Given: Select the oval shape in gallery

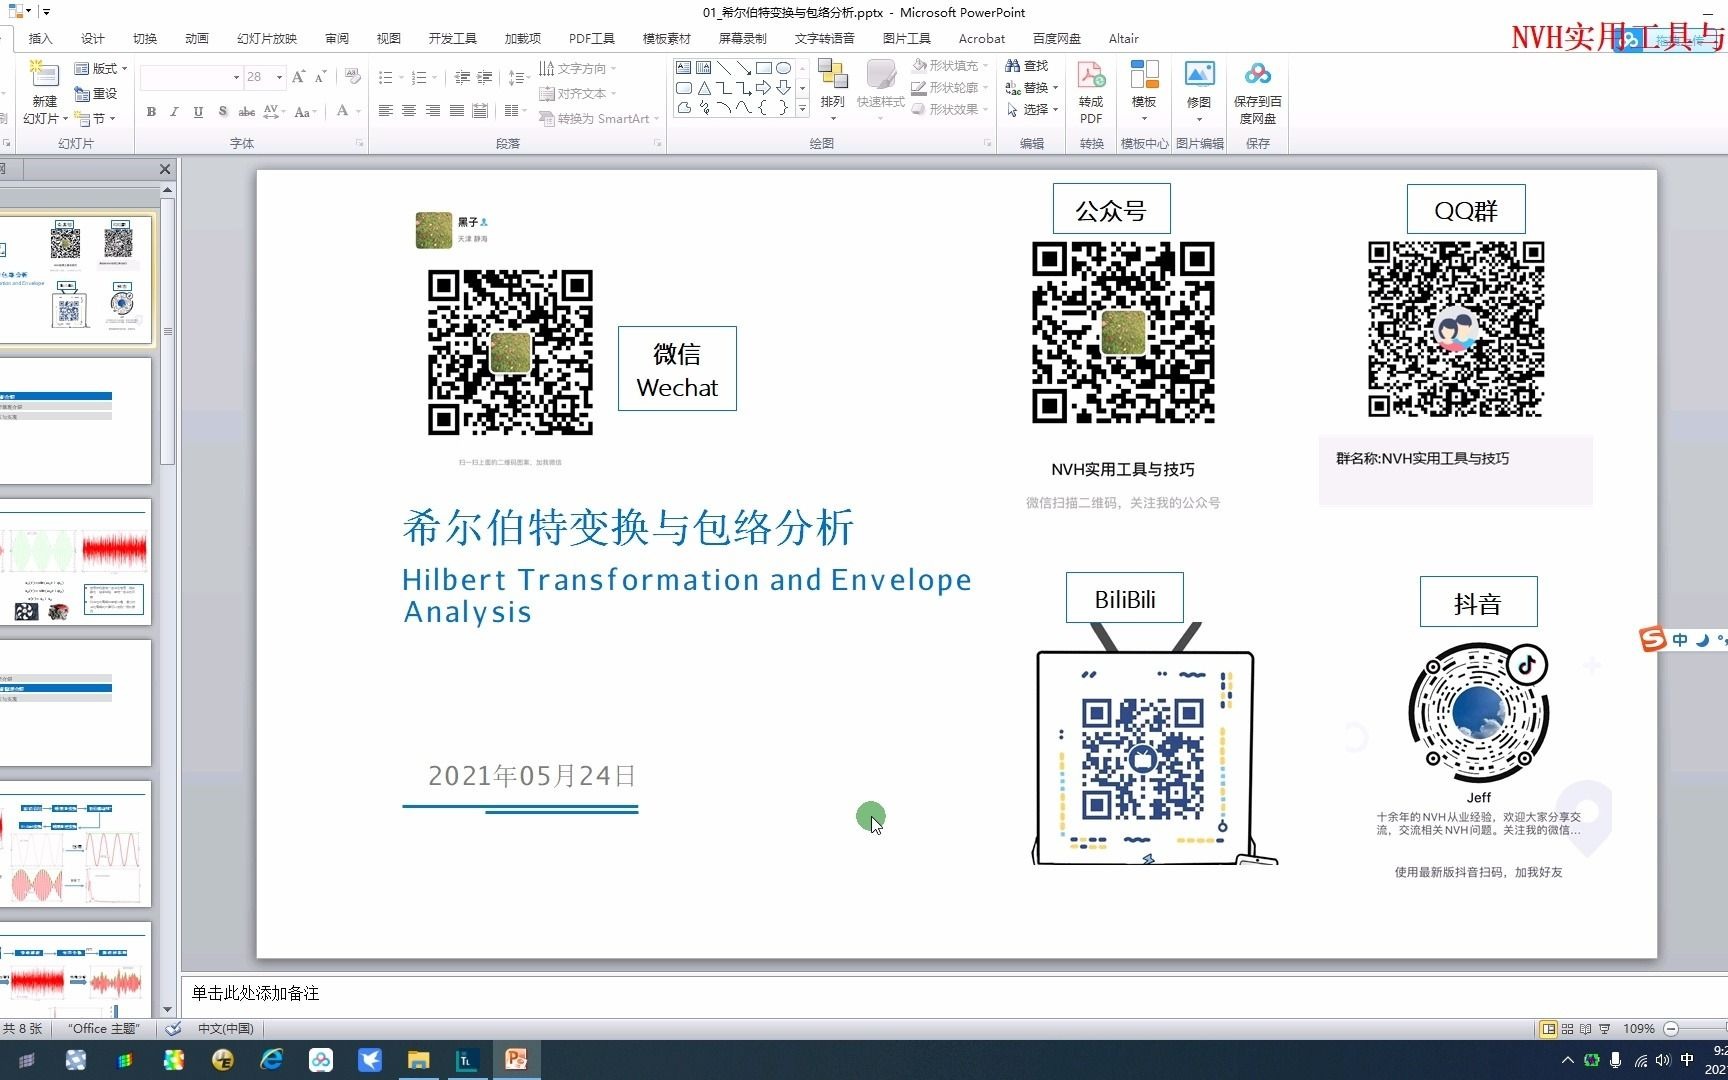Looking at the screenshot, I should [x=783, y=68].
